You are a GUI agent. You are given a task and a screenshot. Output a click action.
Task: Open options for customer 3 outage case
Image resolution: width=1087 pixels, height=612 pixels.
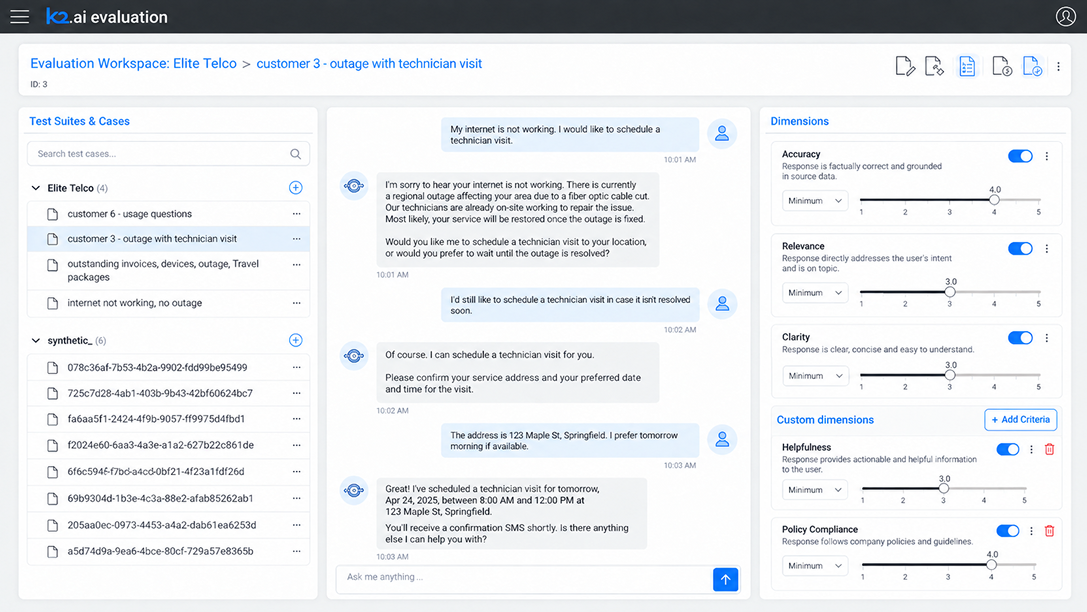pyautogui.click(x=297, y=239)
